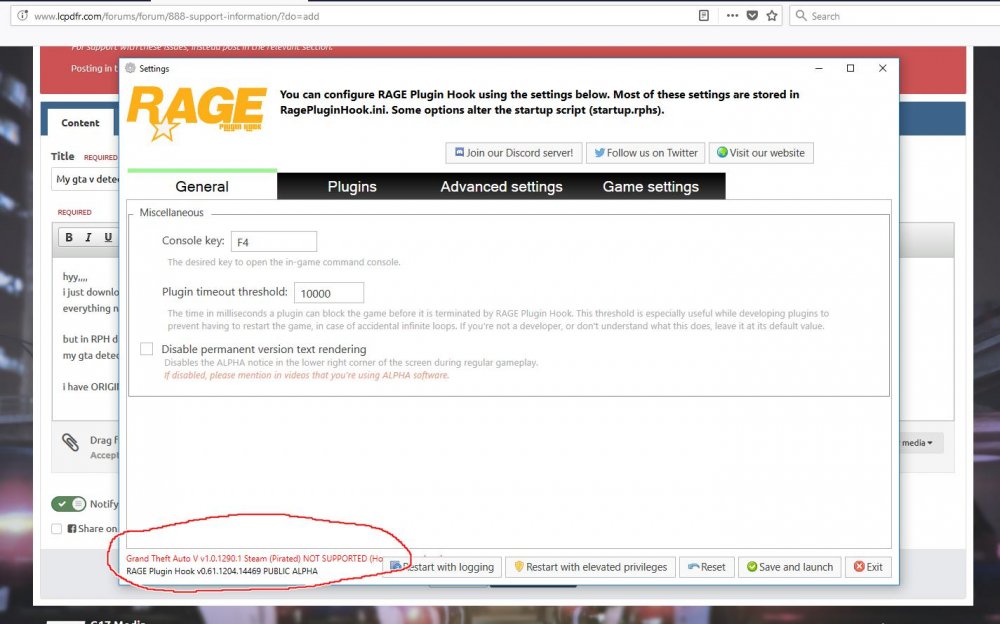Enable Disable permanent version text rendering

click(147, 349)
